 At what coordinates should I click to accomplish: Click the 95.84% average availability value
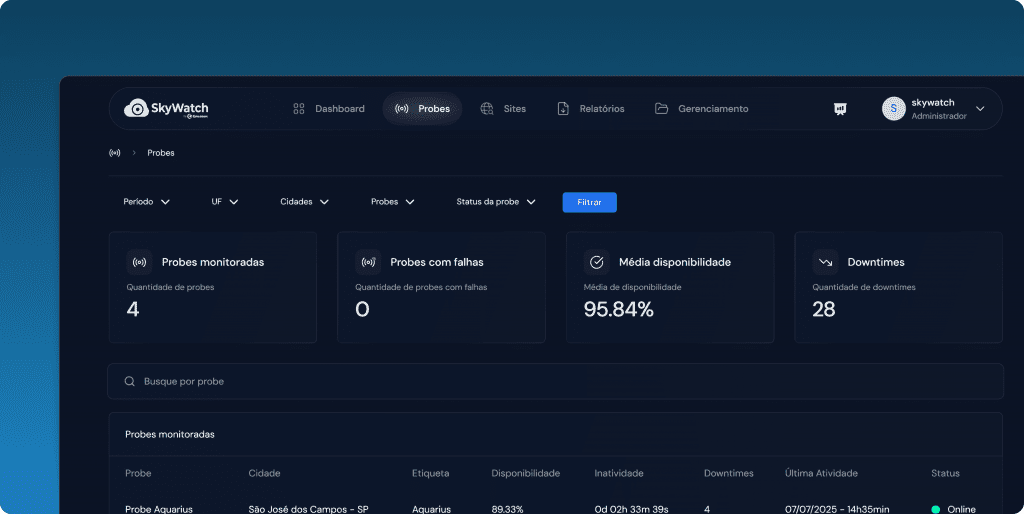point(618,310)
